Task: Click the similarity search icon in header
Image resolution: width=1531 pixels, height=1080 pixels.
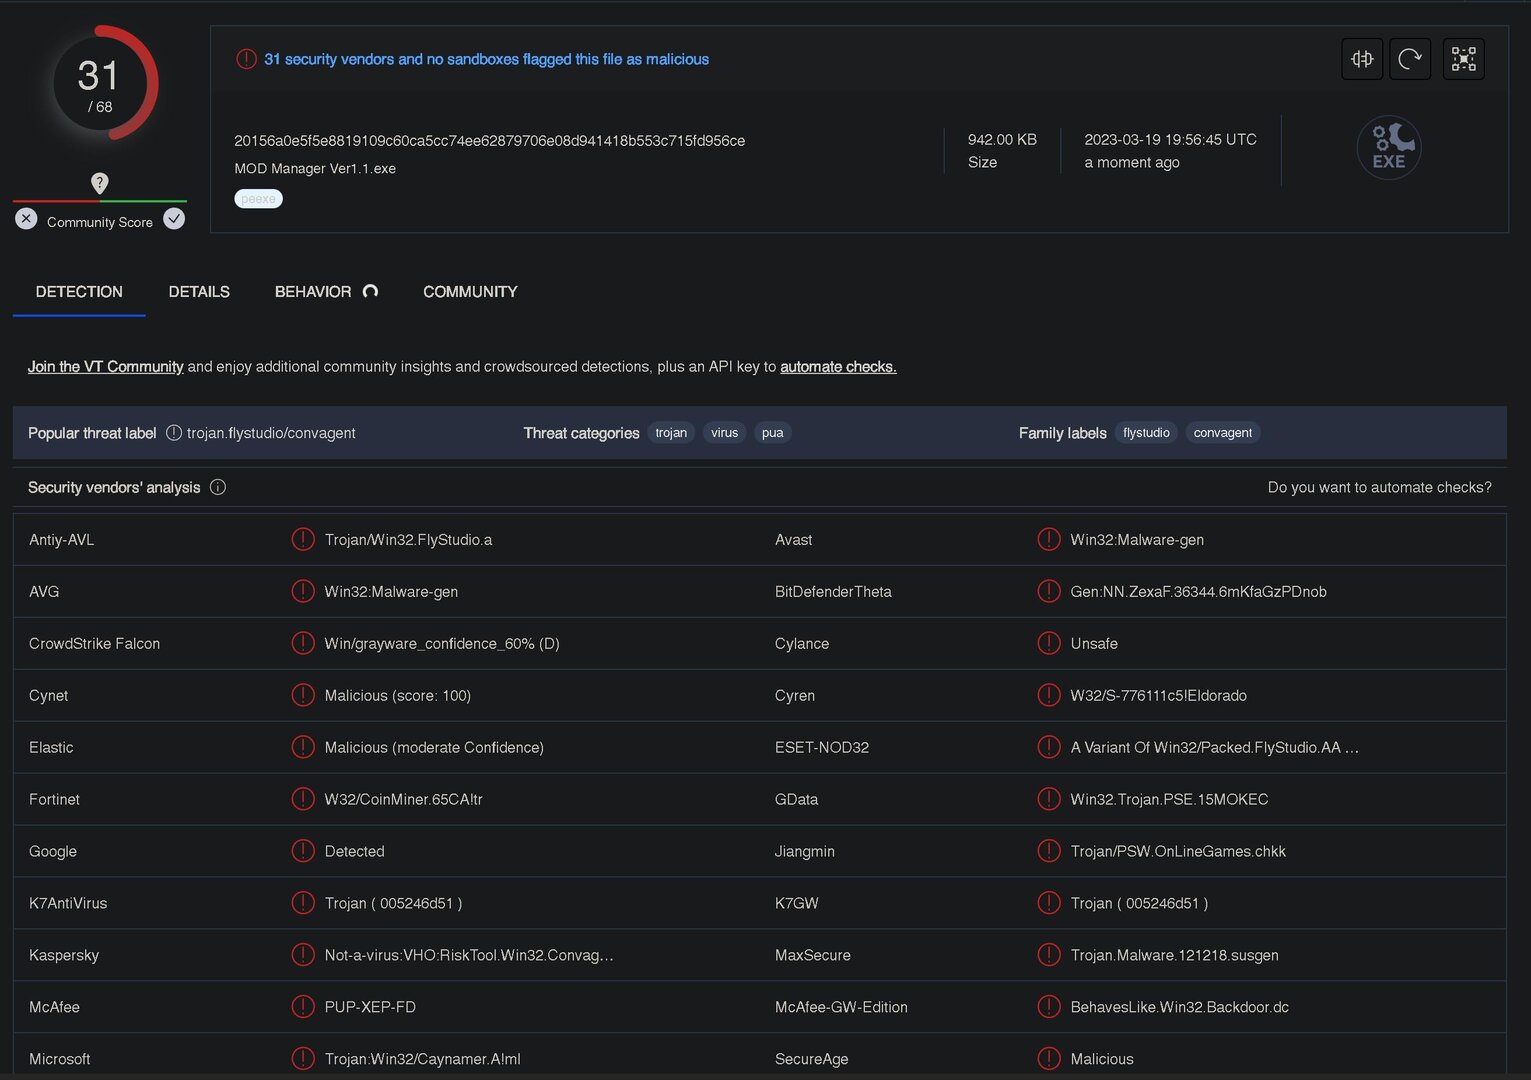Action: [1362, 59]
